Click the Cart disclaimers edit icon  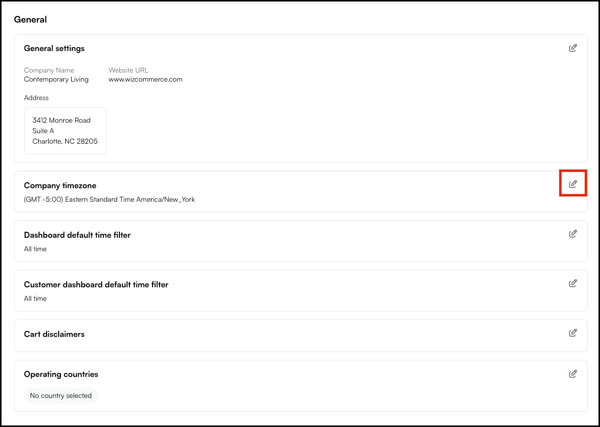[573, 333]
